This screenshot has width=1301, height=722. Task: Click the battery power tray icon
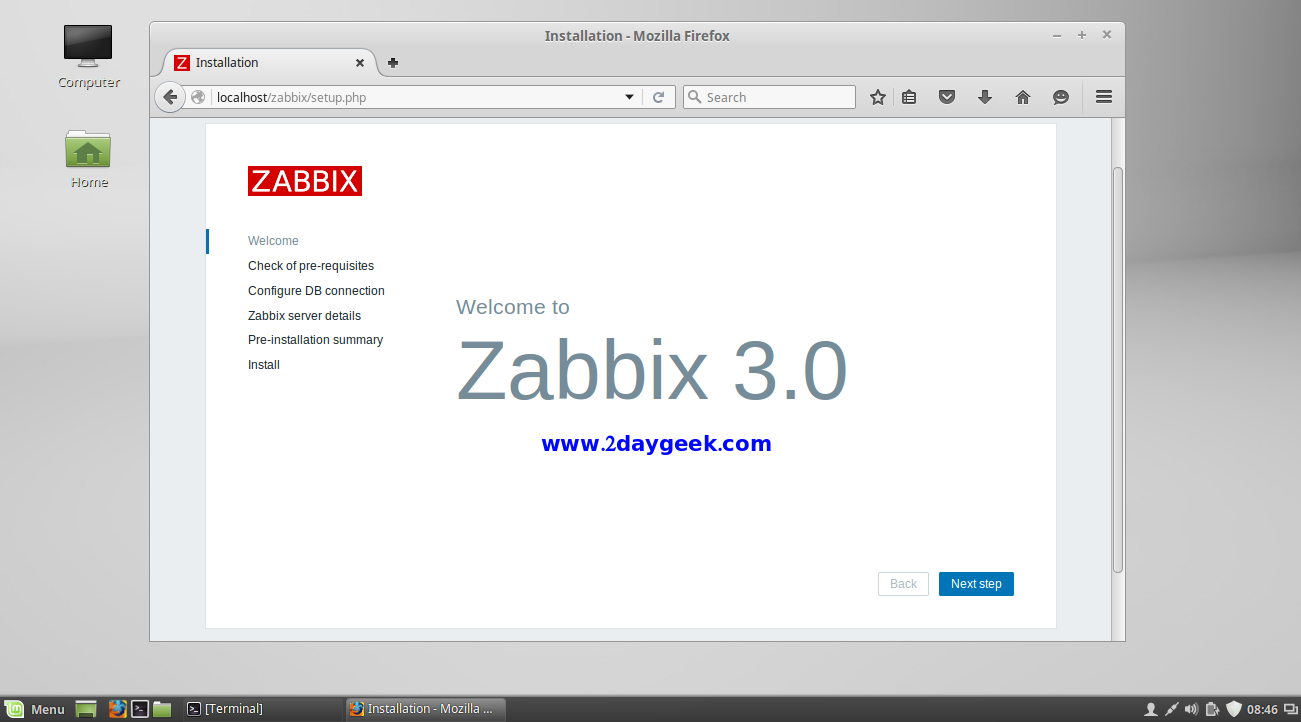(x=1212, y=709)
